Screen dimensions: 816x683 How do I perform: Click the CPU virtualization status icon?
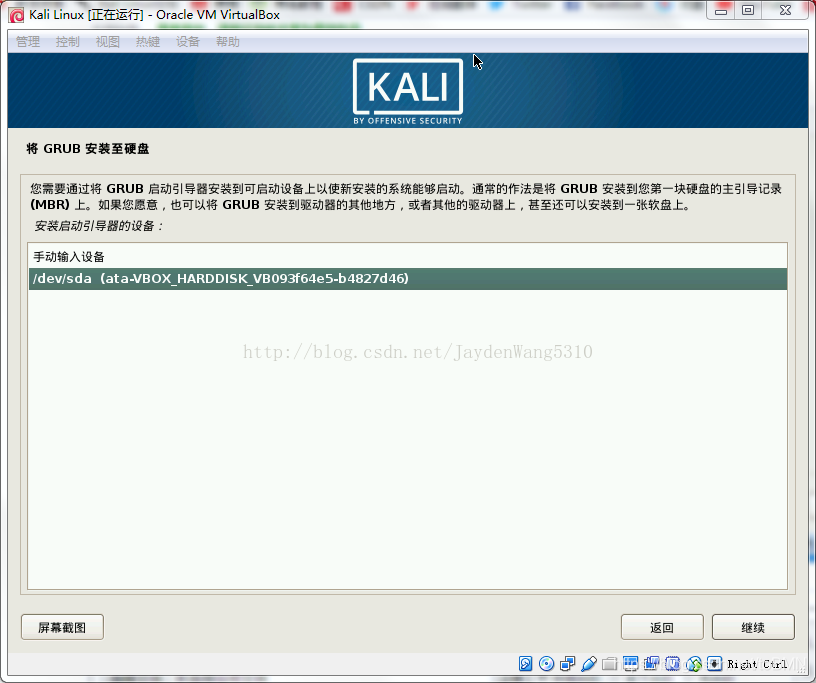click(672, 664)
